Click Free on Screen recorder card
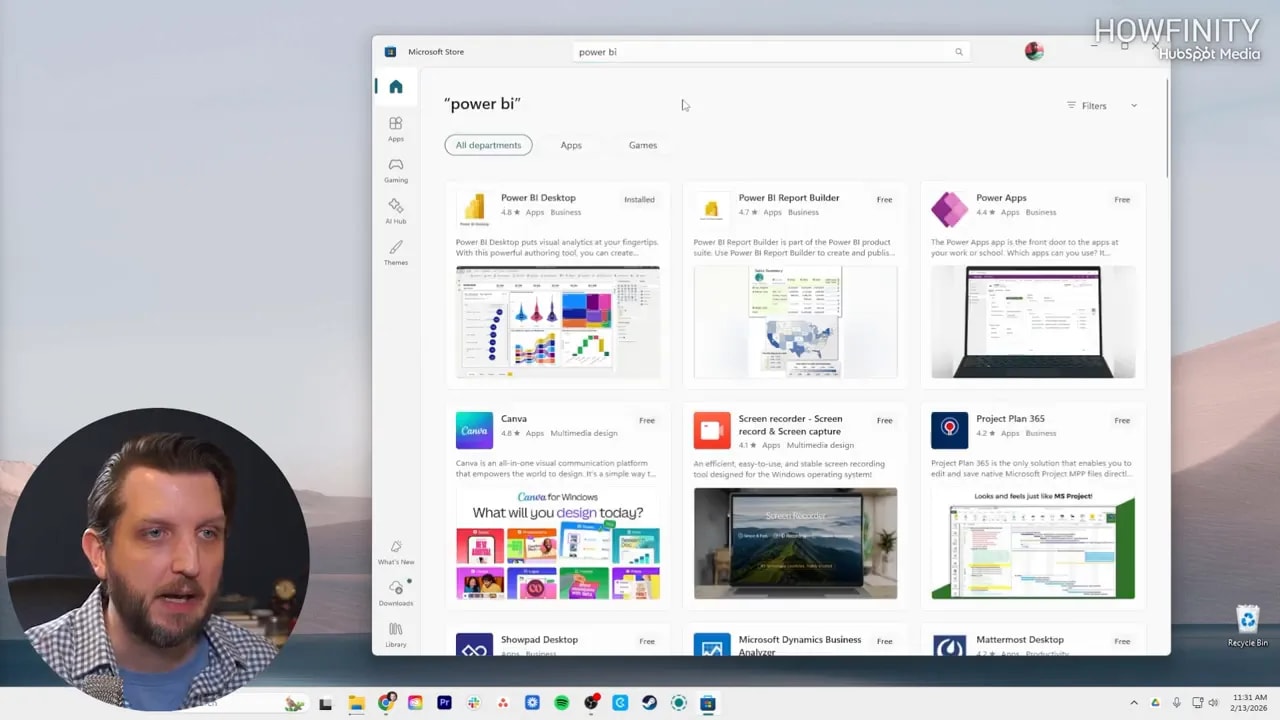 point(885,421)
